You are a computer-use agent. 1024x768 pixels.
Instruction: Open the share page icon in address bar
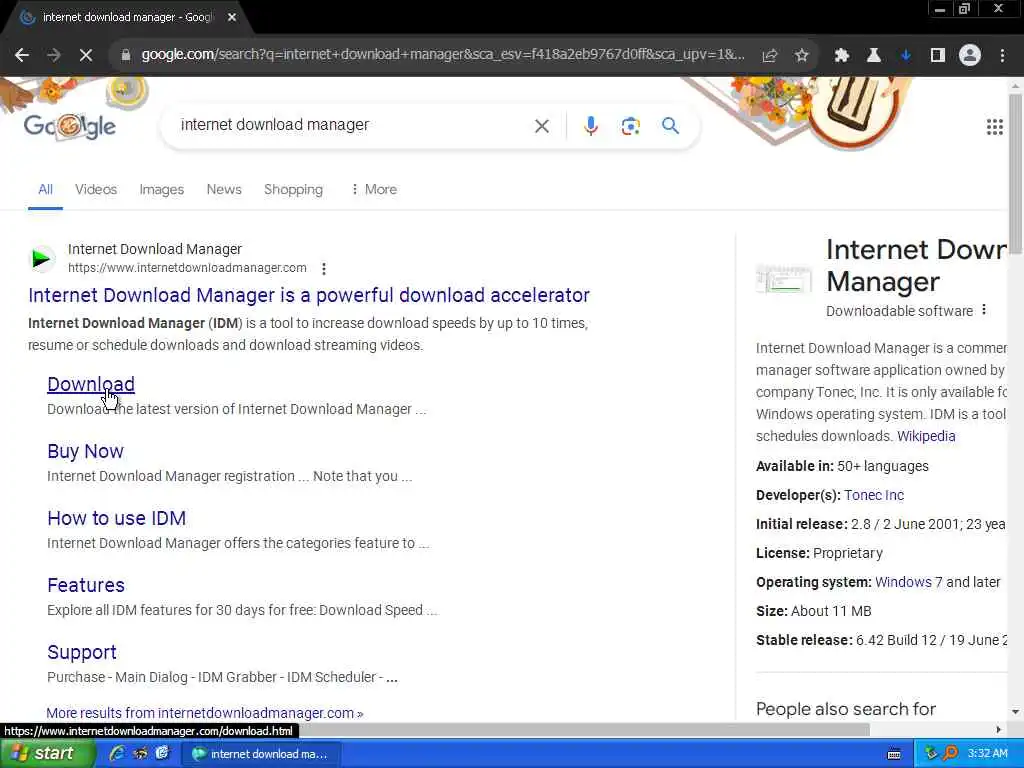click(x=770, y=56)
